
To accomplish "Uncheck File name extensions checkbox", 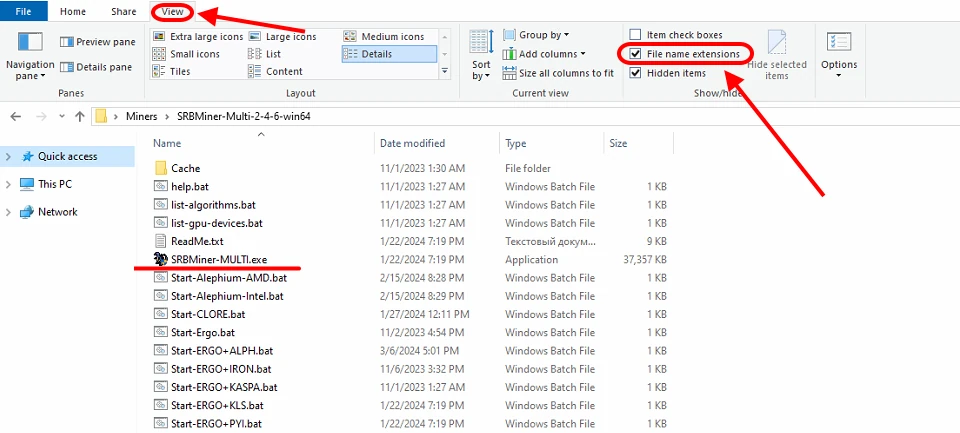I will (x=635, y=54).
